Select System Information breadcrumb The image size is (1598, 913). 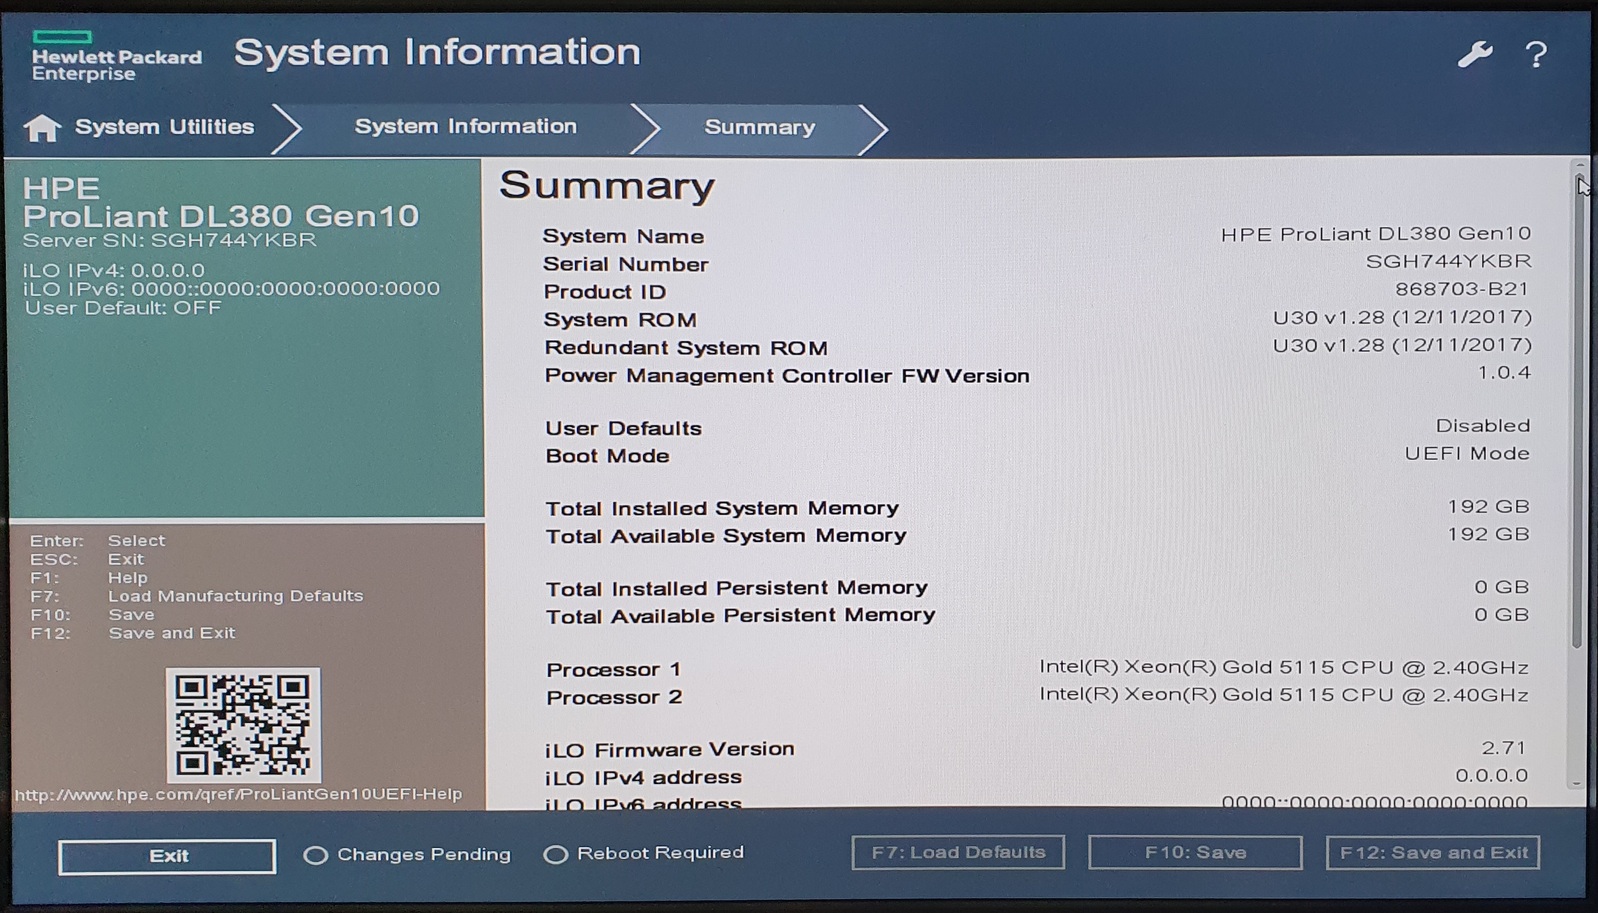(465, 126)
